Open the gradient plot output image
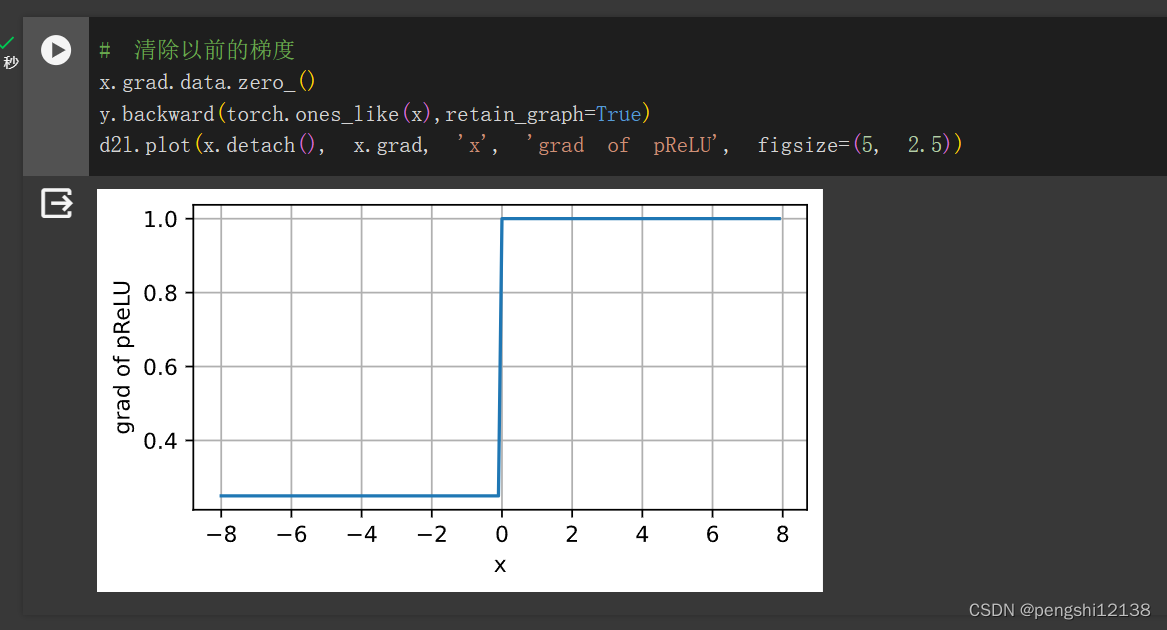Screen dimensions: 1167x630 coord(460,390)
